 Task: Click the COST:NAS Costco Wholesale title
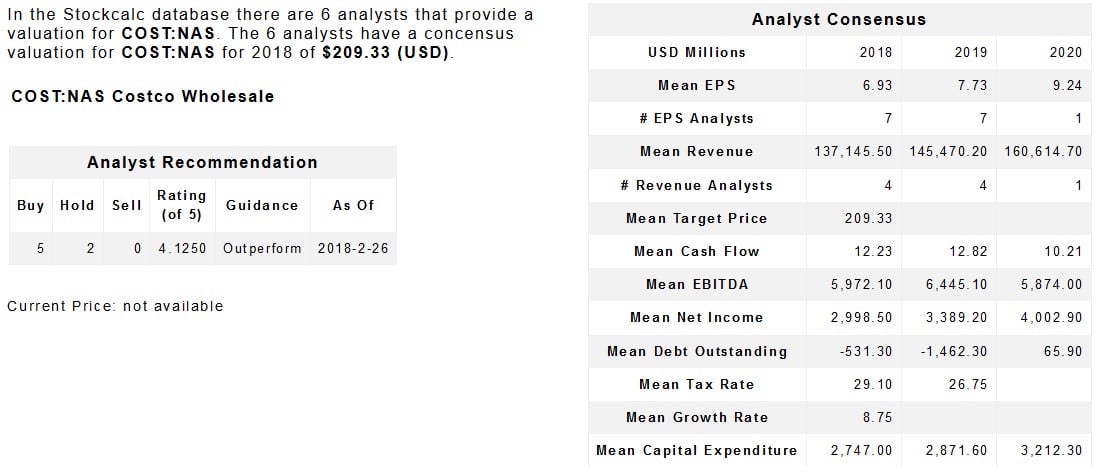(x=142, y=96)
